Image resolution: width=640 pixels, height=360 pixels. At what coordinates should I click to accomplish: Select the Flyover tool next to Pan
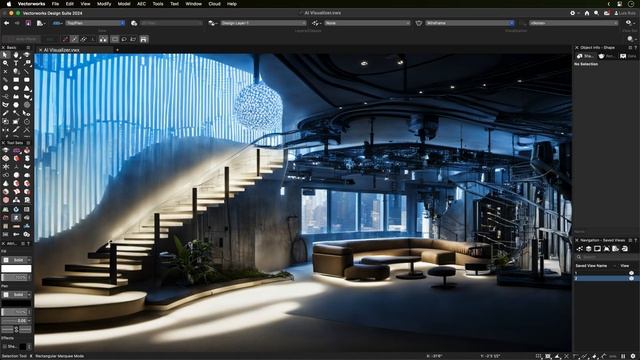tap(27, 55)
